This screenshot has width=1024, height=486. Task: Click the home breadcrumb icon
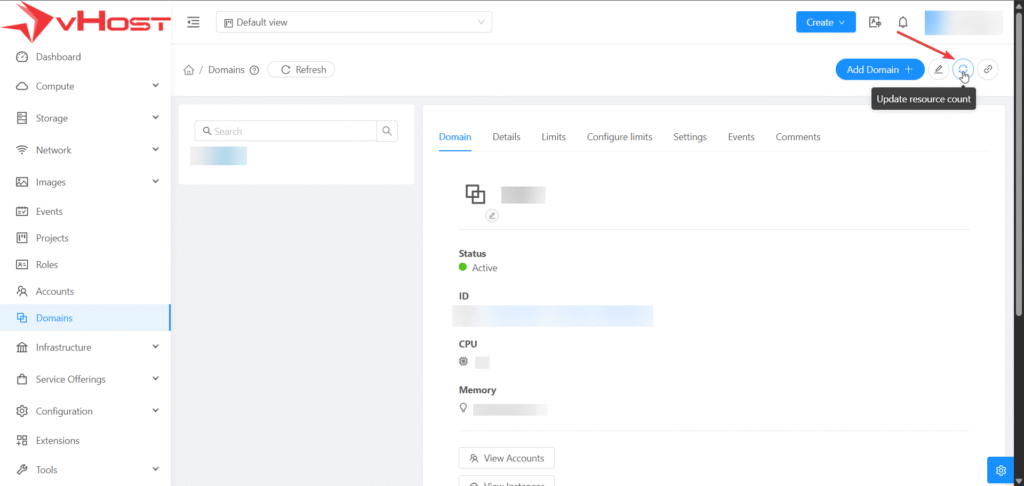(x=188, y=70)
